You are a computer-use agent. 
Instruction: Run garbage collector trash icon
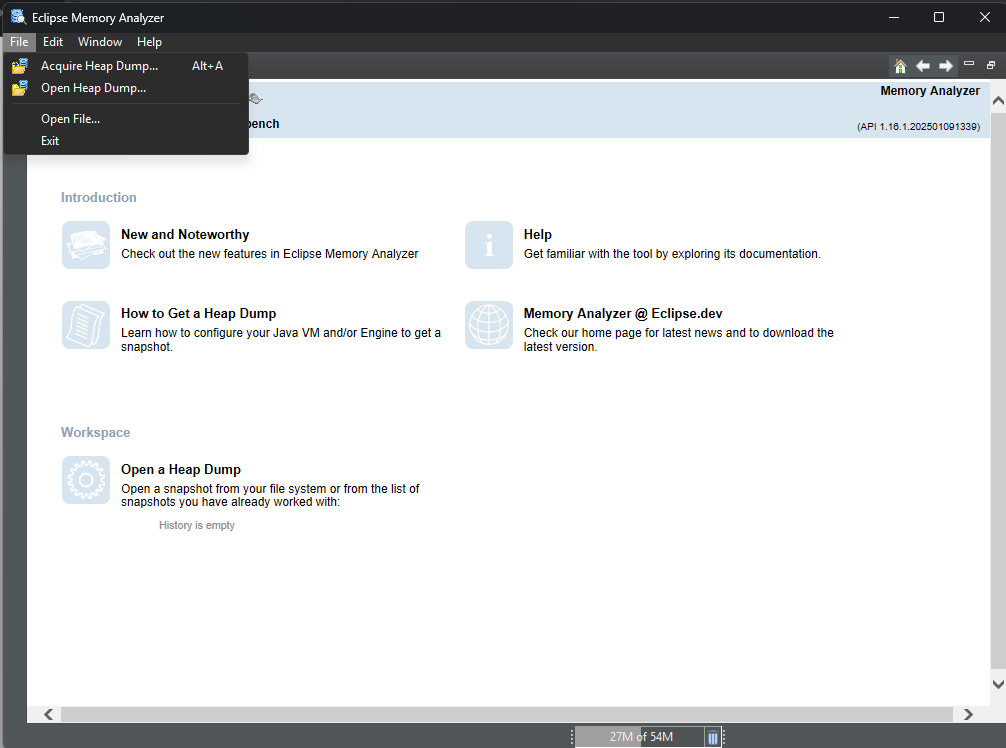(713, 737)
